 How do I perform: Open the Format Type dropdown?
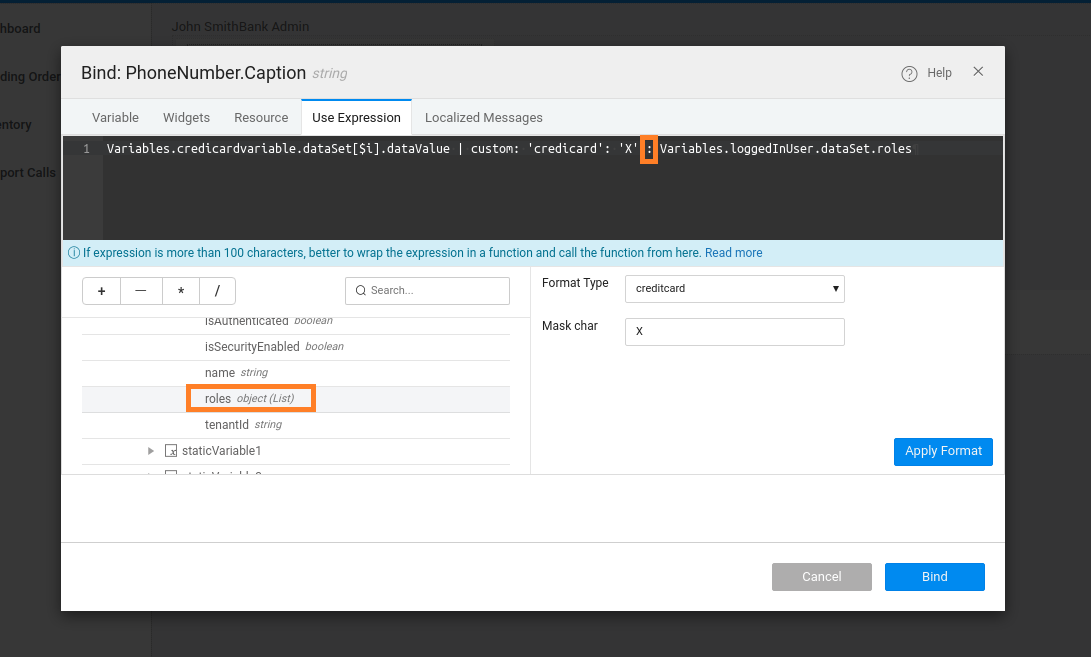tap(734, 288)
